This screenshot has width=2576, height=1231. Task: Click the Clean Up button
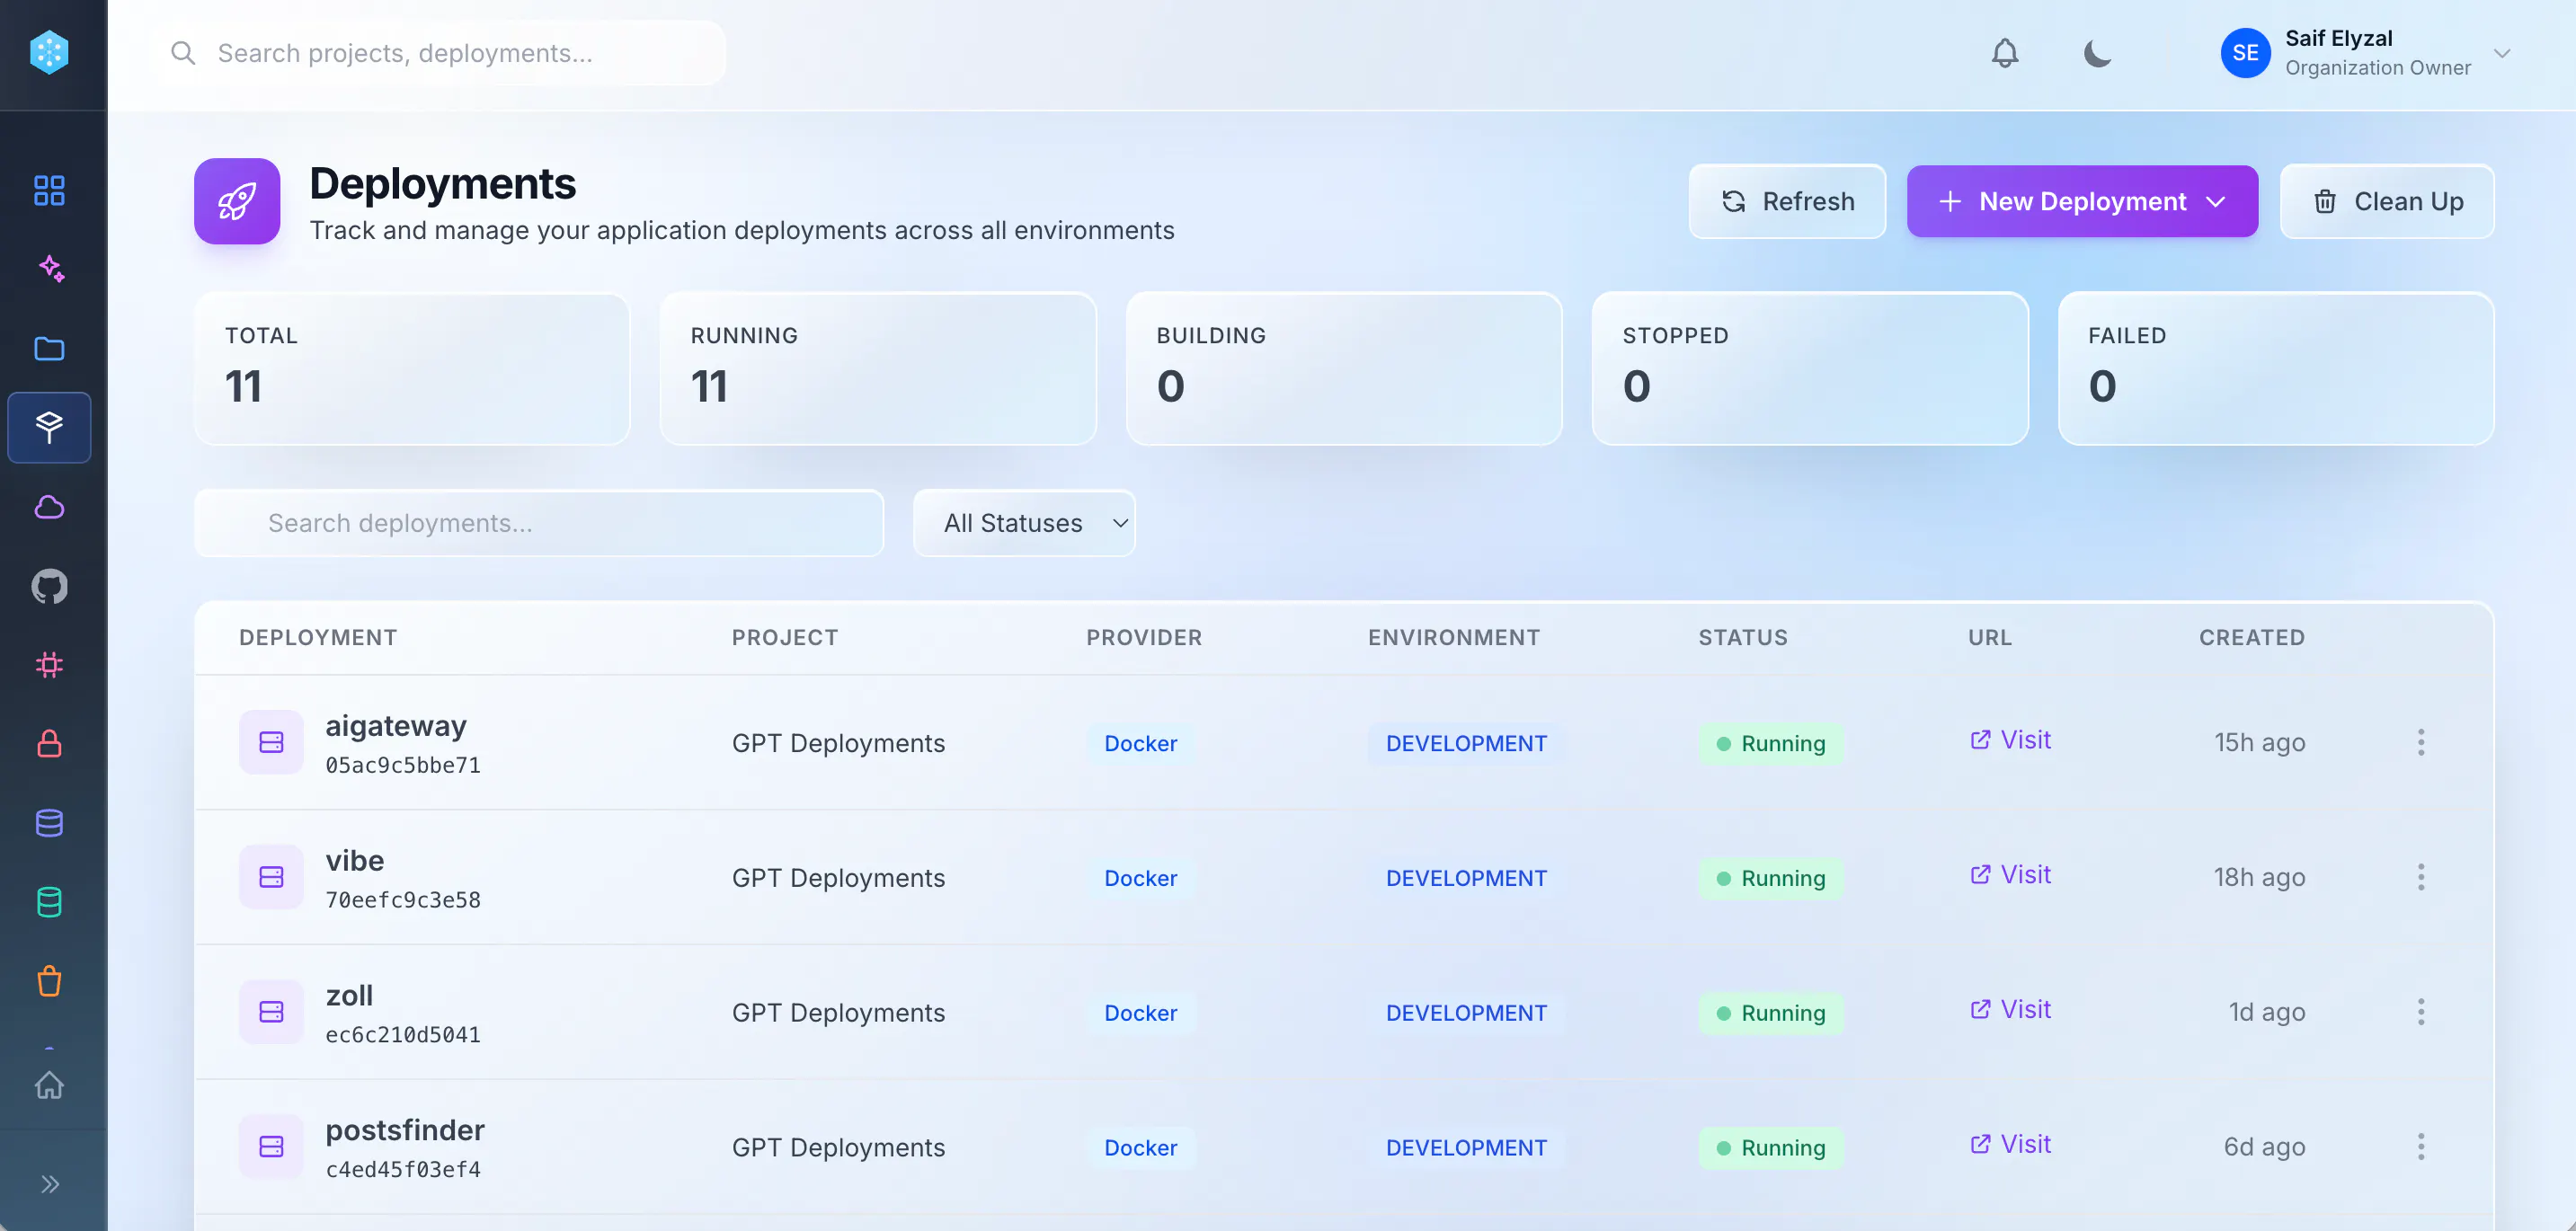tap(2387, 201)
